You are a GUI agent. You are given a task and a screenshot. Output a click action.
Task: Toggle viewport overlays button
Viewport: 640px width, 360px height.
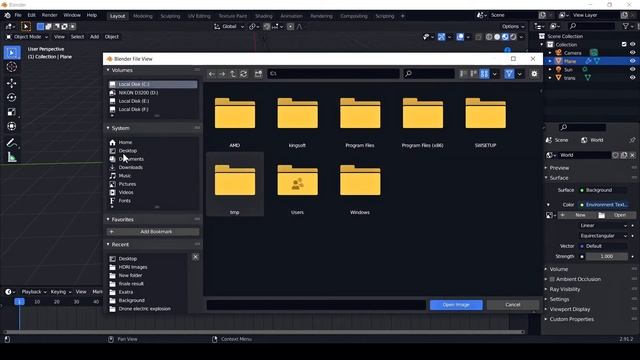coord(460,37)
